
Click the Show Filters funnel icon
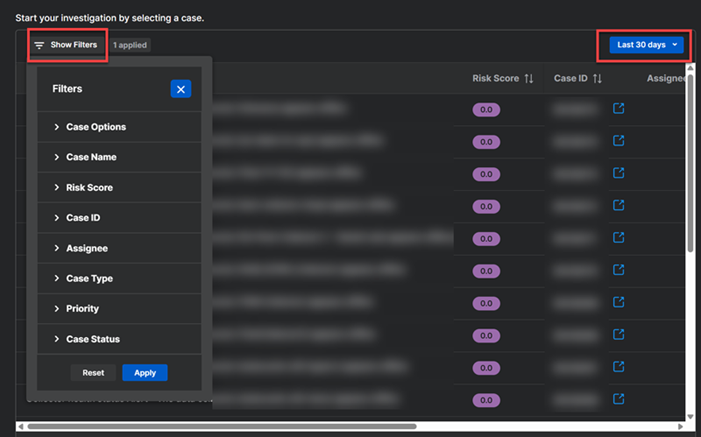click(39, 46)
